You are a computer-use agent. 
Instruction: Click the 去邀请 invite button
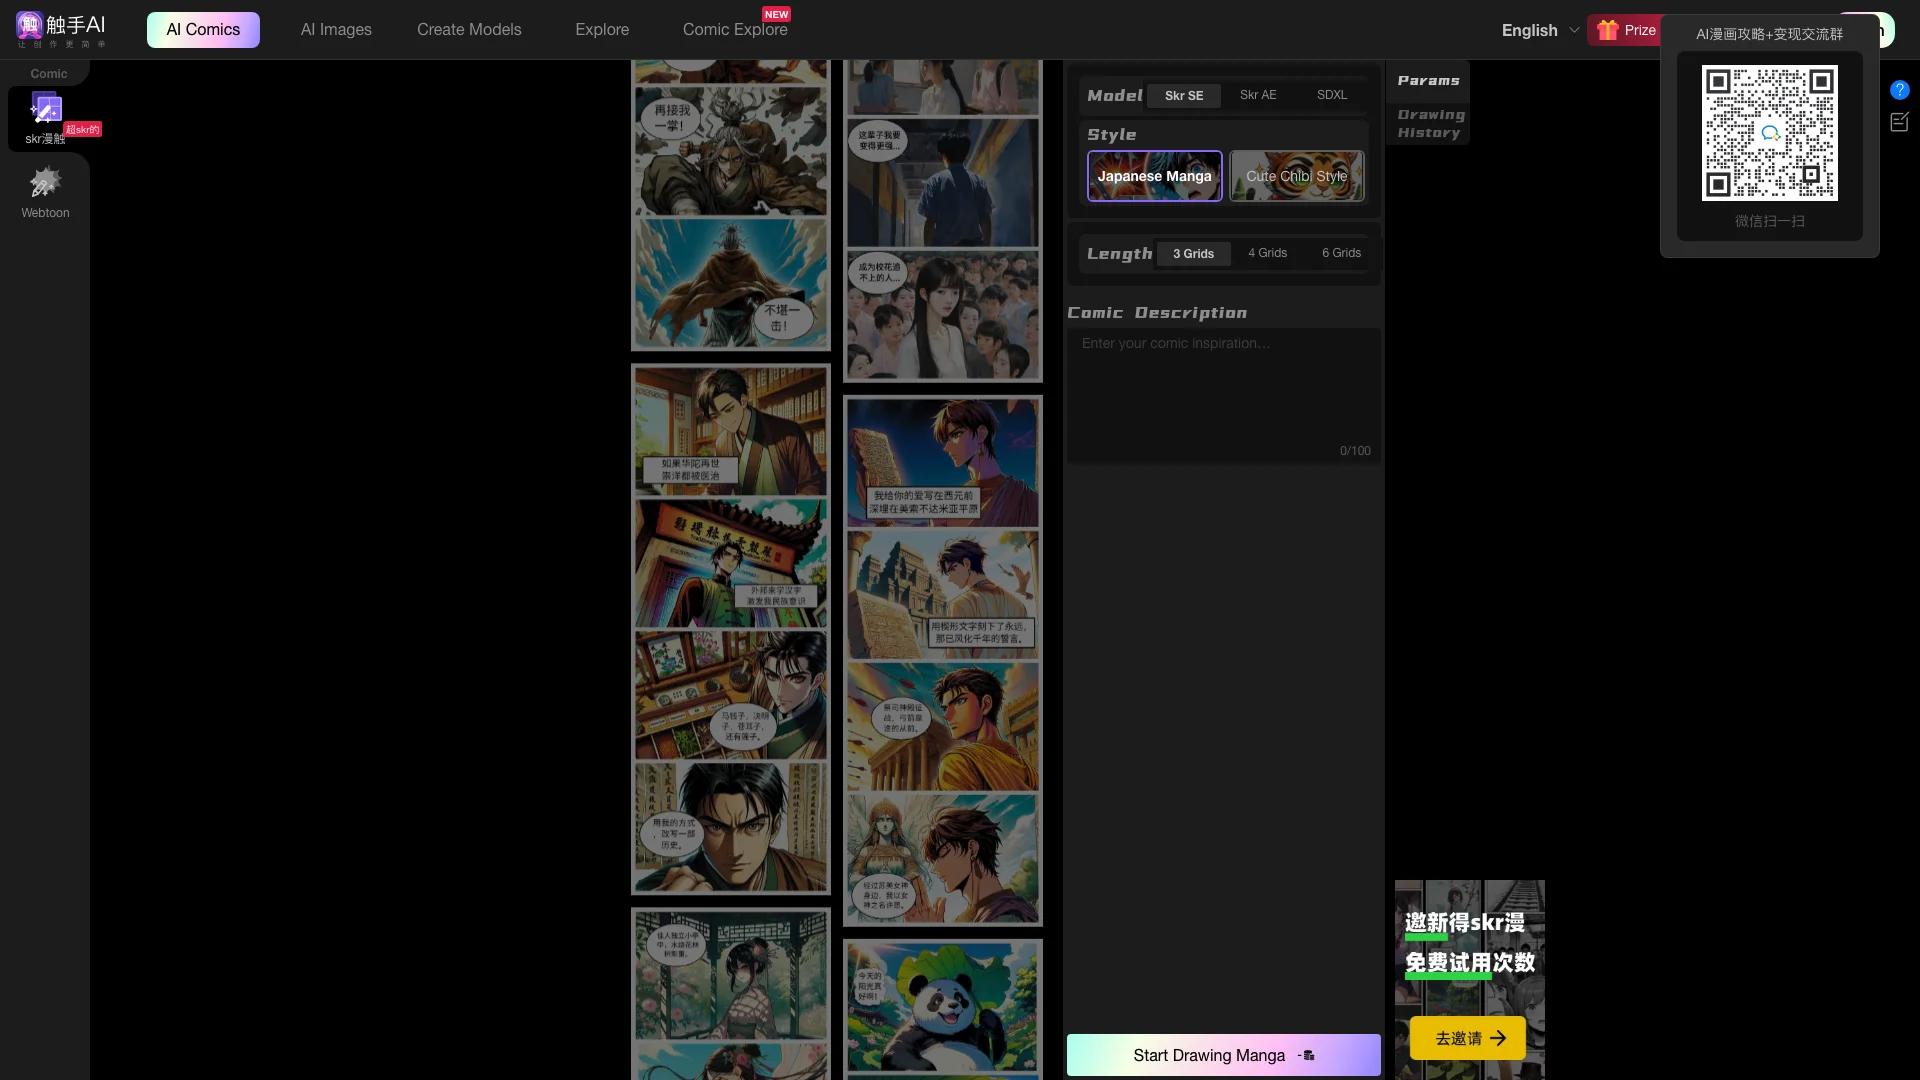tap(1468, 1038)
